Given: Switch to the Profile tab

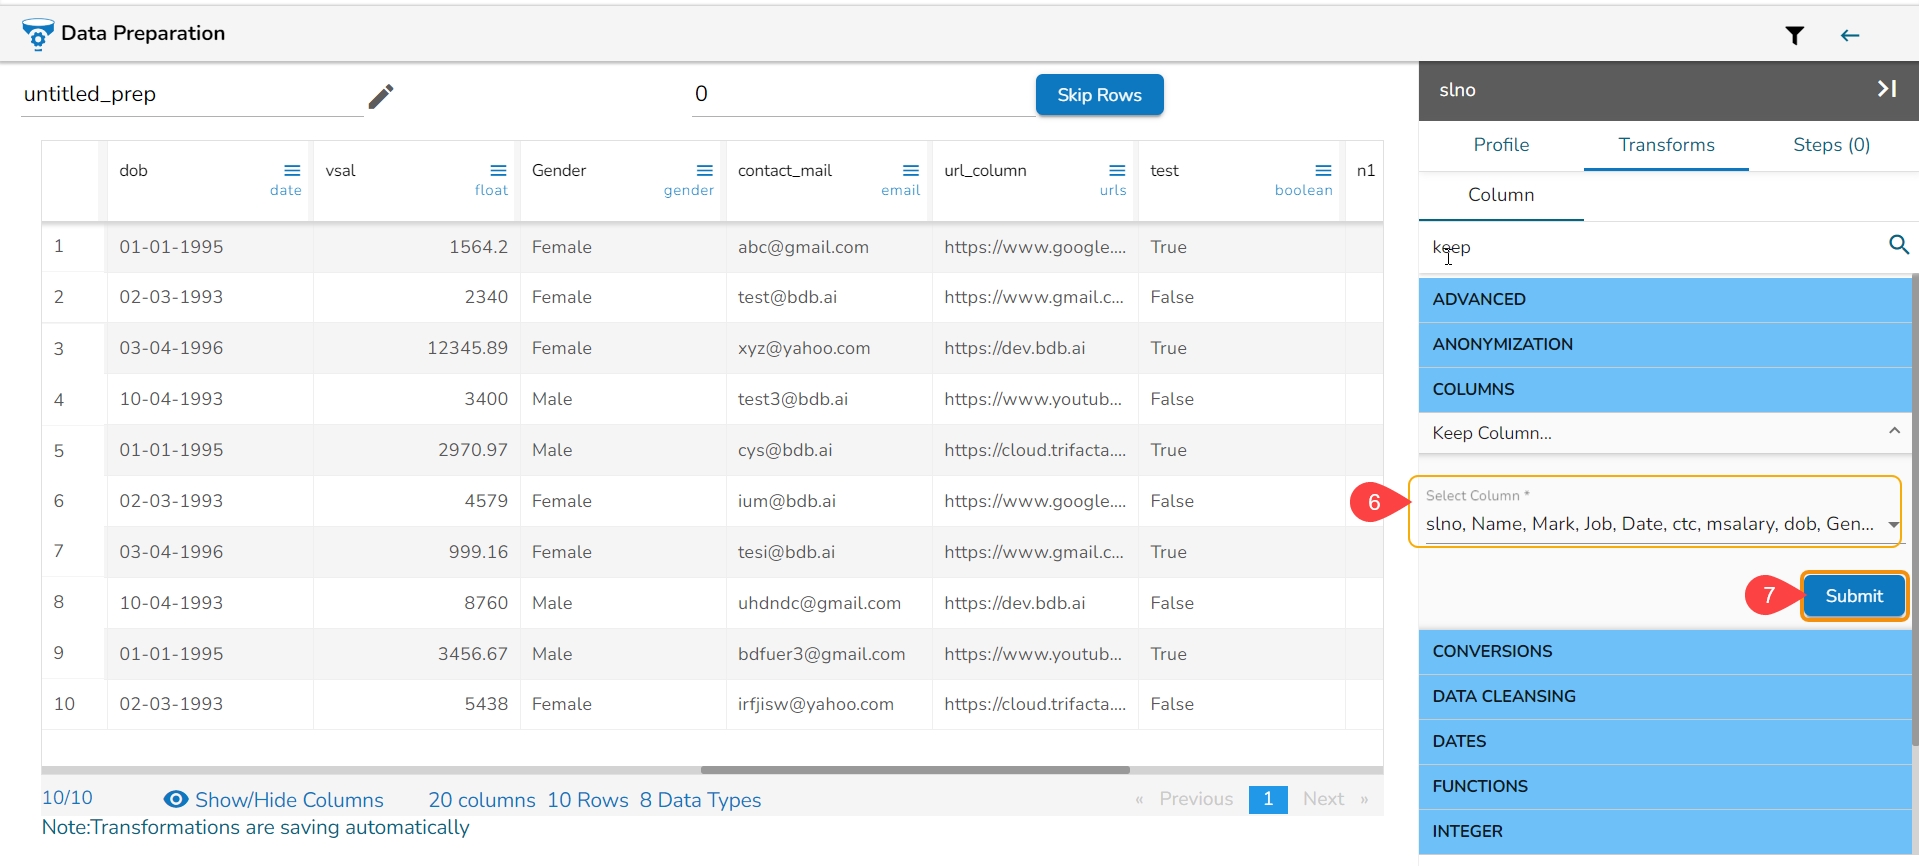Looking at the screenshot, I should (x=1500, y=145).
